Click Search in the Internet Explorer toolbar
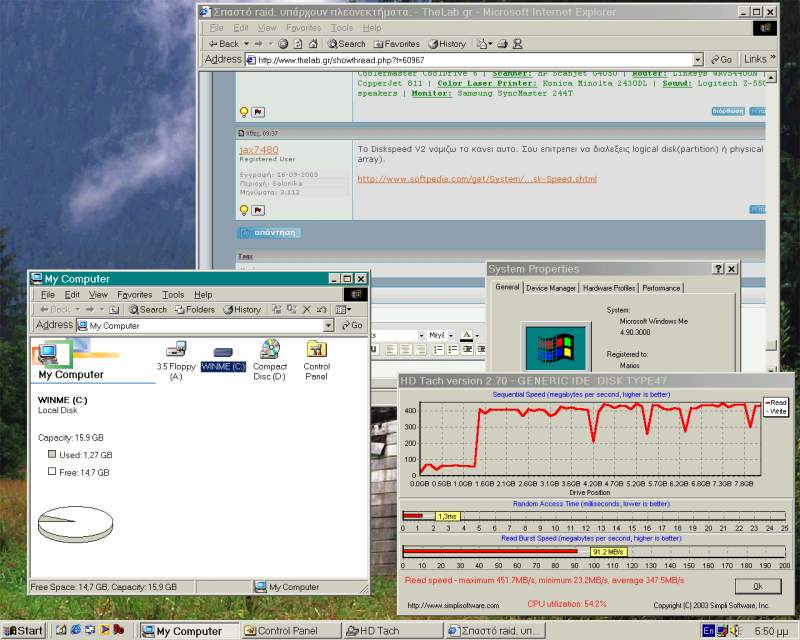Viewport: 800px width, 640px height. pos(346,44)
